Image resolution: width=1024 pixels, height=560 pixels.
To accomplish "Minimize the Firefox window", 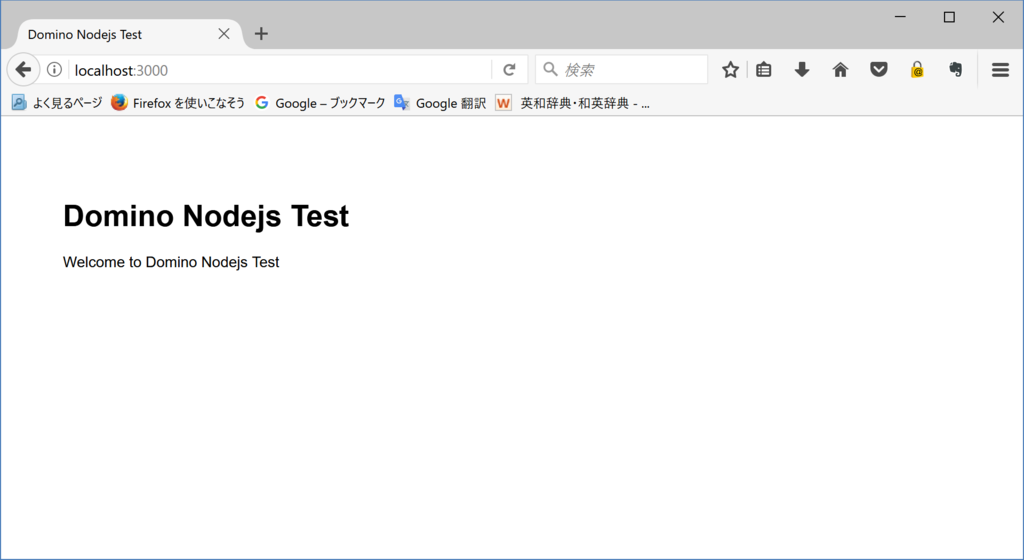I will [900, 17].
